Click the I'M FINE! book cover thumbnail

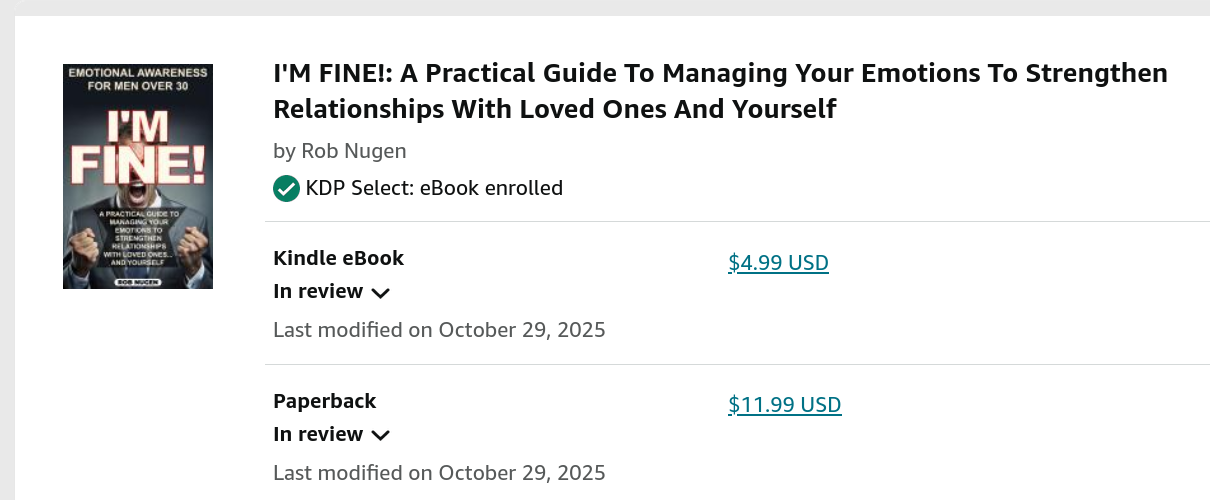coord(138,177)
